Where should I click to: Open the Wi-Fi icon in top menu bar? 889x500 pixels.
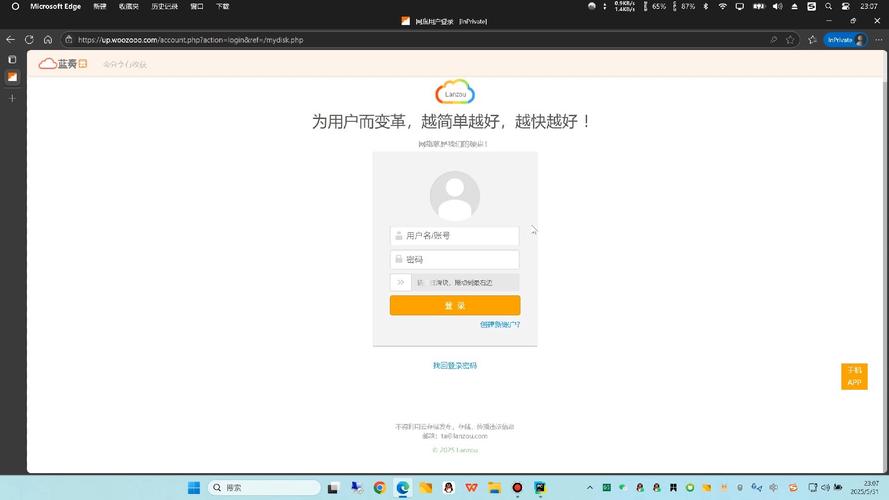coord(722,6)
